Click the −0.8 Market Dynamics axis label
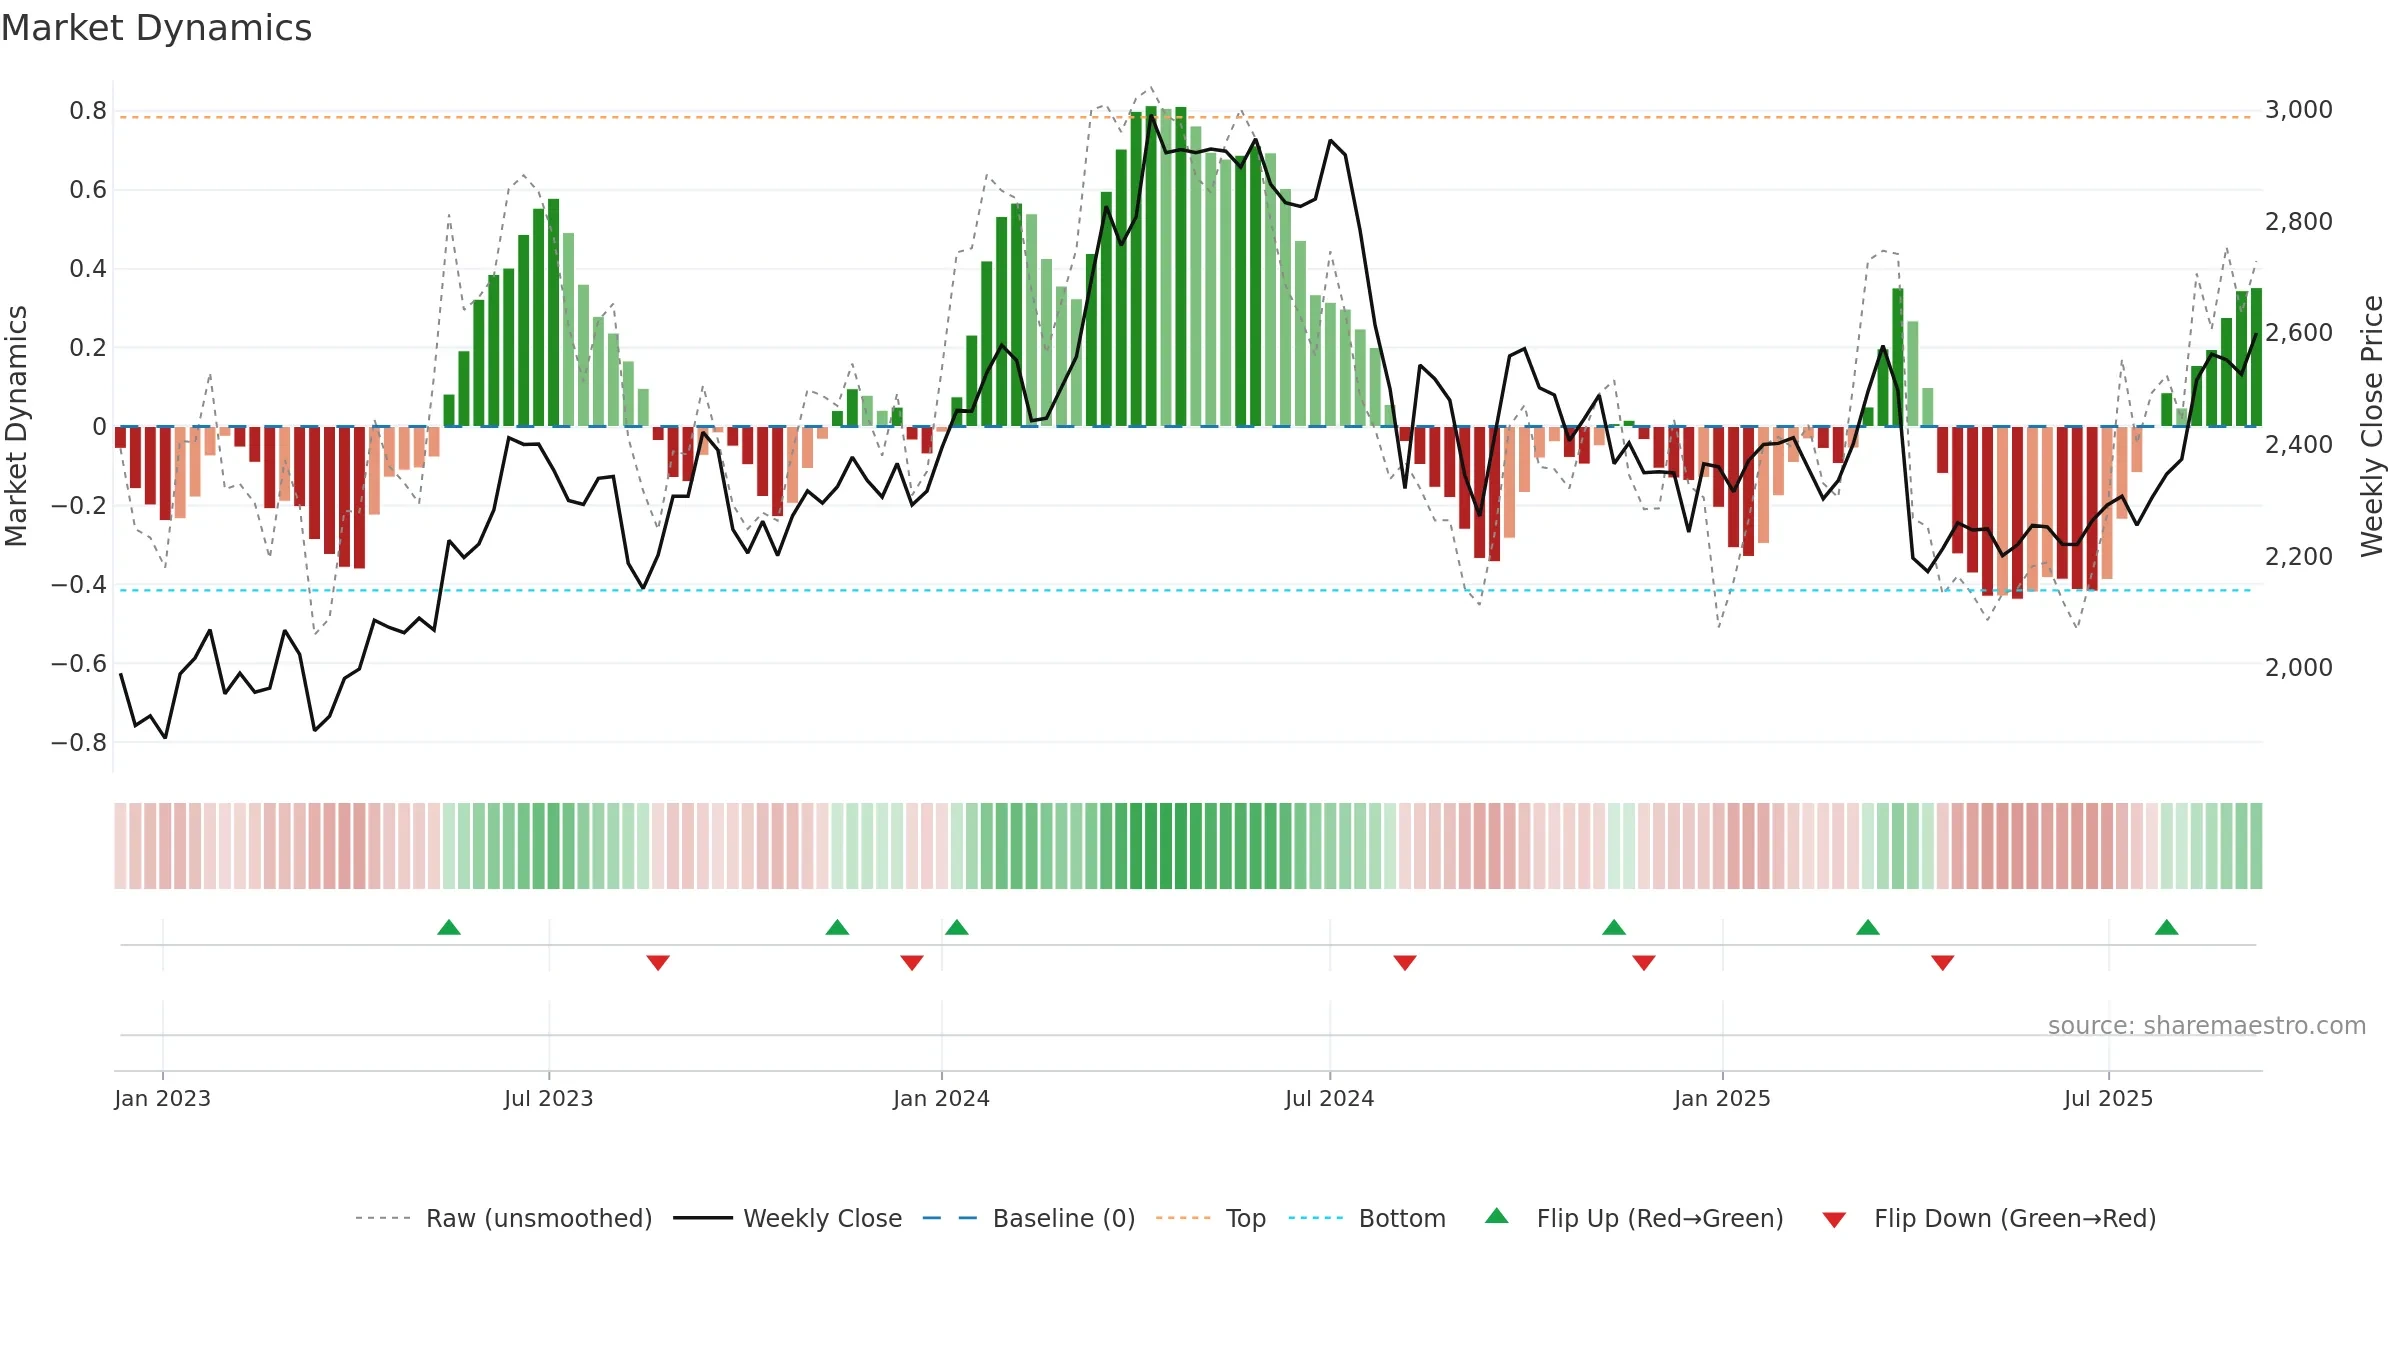The image size is (2400, 1350). pos(78,742)
